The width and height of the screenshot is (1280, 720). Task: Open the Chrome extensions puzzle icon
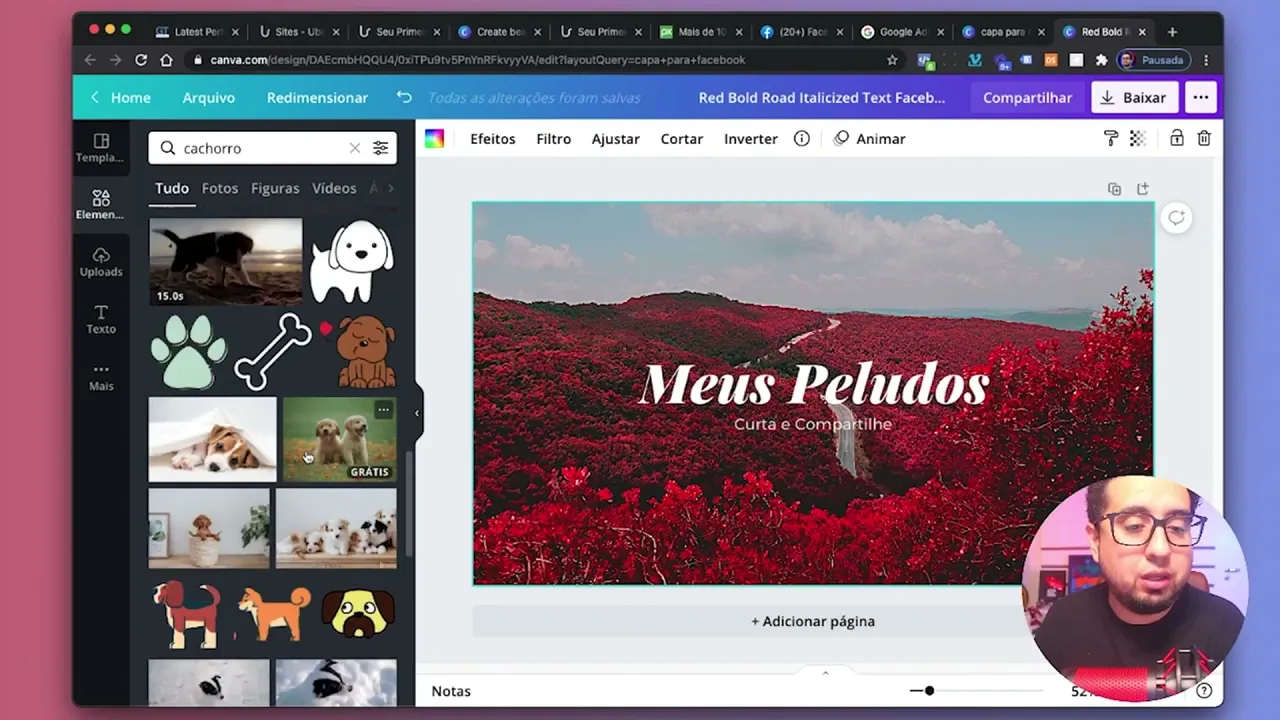pyautogui.click(x=1101, y=60)
